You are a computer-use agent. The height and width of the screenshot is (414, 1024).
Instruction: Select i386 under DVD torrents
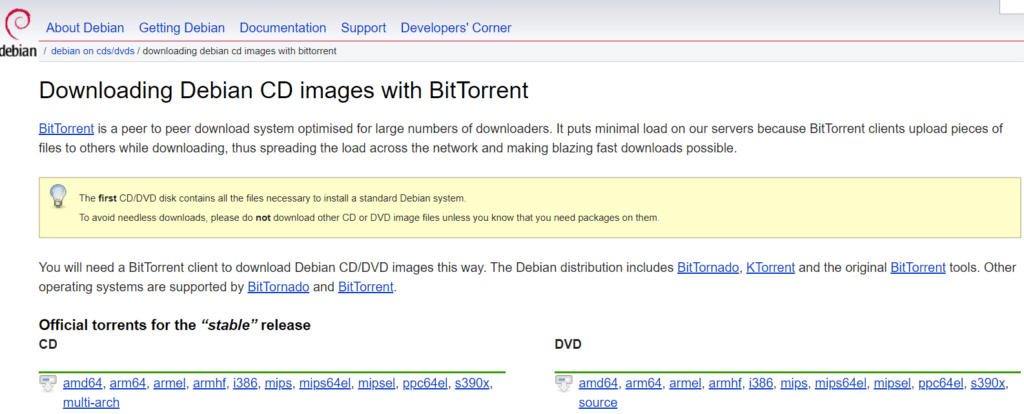coord(761,384)
